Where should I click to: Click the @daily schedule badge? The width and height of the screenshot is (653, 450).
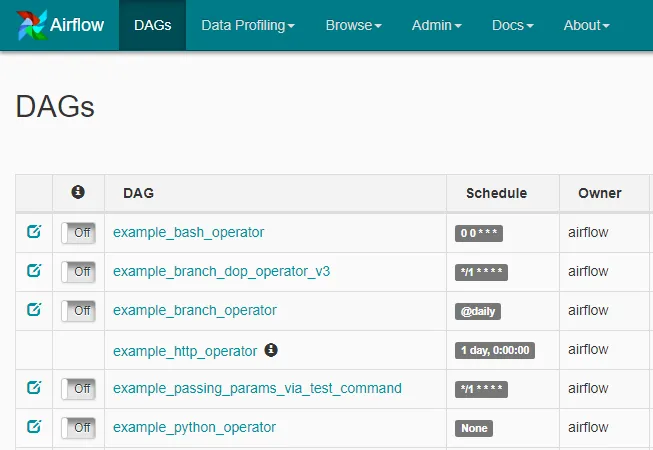(x=478, y=311)
